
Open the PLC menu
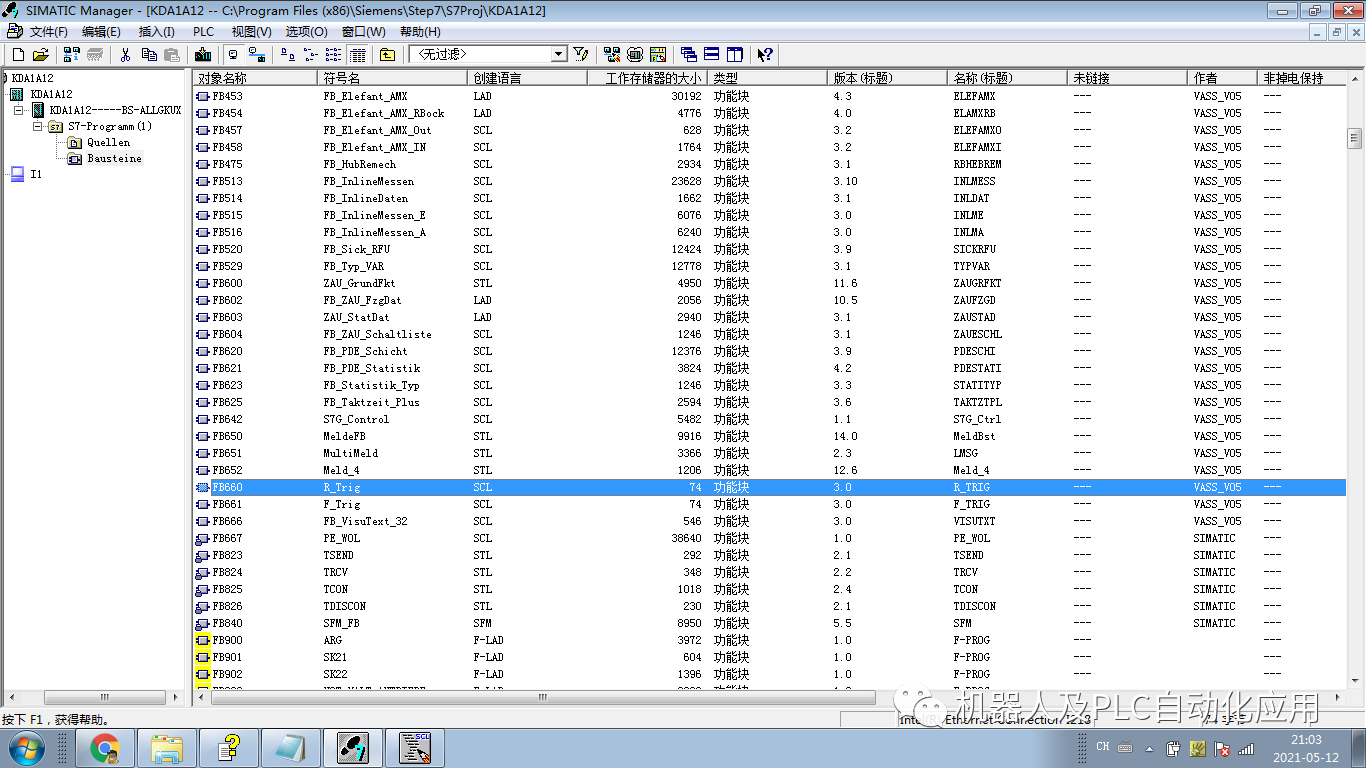203,32
